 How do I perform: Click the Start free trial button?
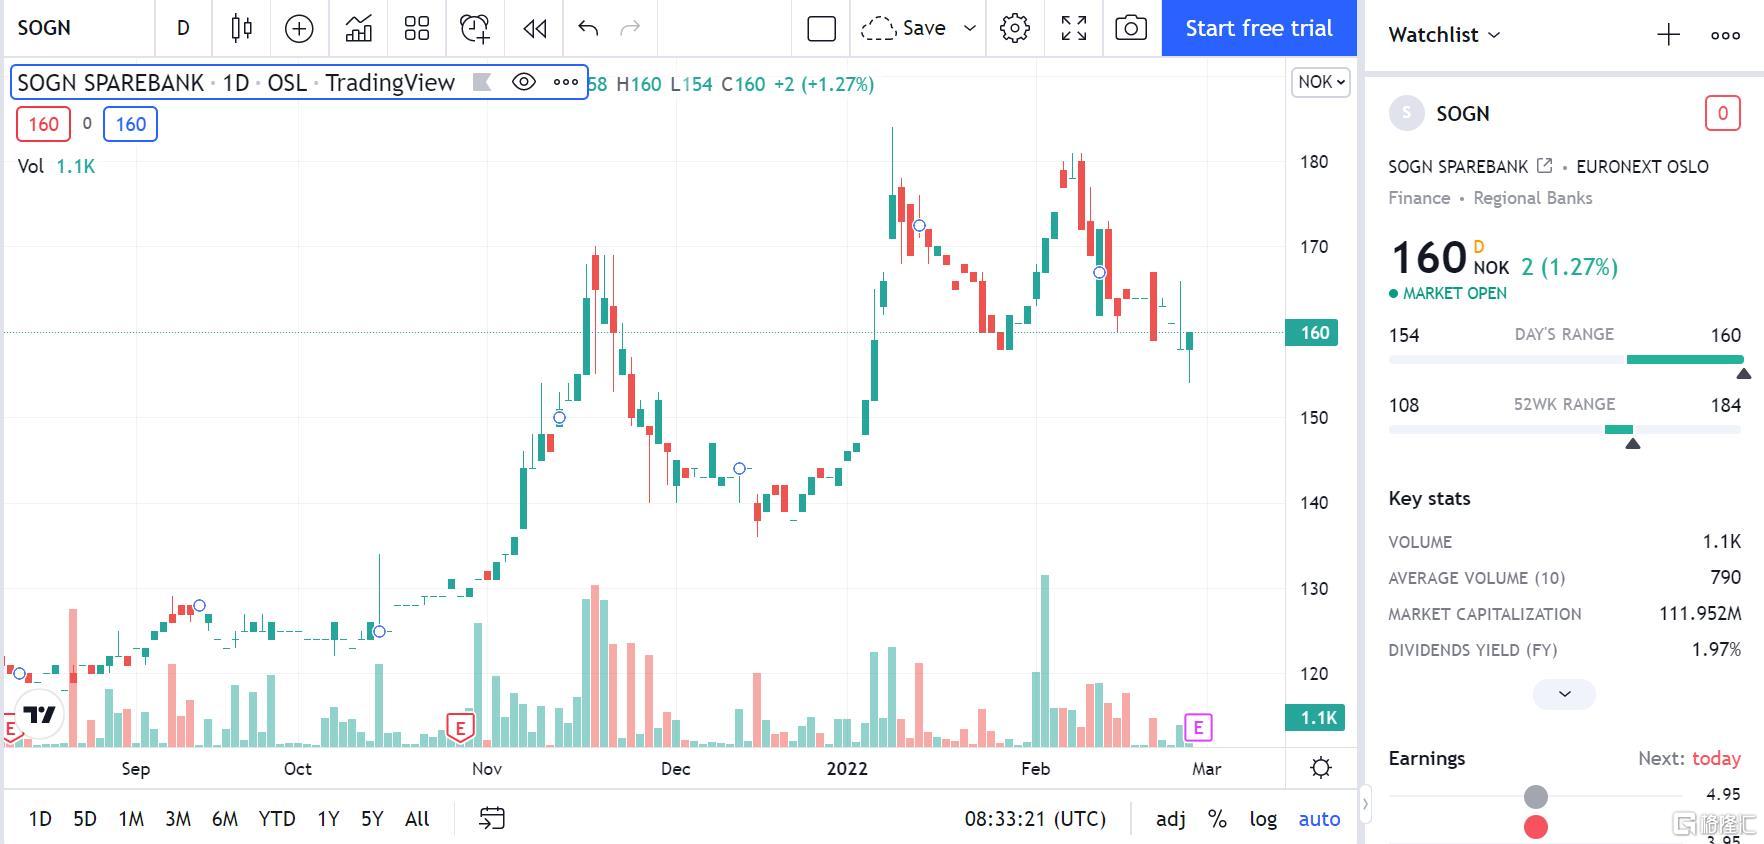(1259, 28)
